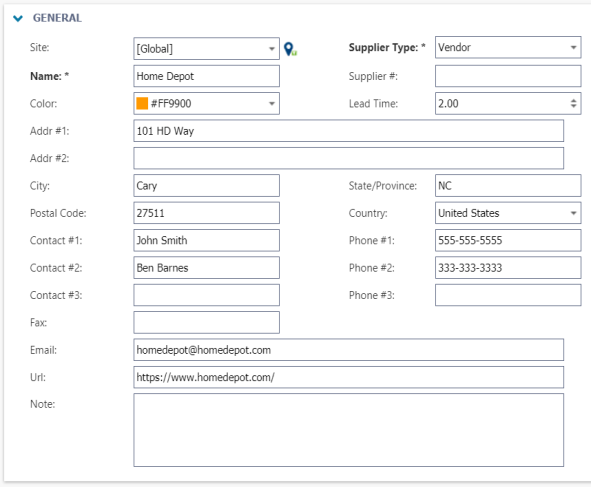Viewport: 591px width, 487px height.
Task: Click the Name field containing Home Depot
Action: coord(206,76)
